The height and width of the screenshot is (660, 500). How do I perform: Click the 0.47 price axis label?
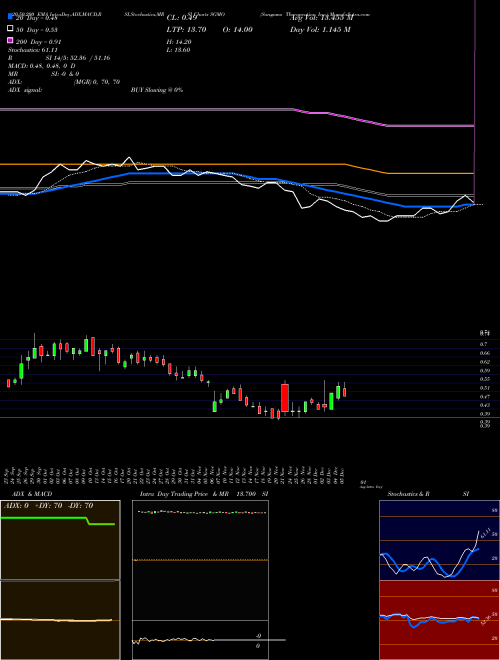pos(484,397)
